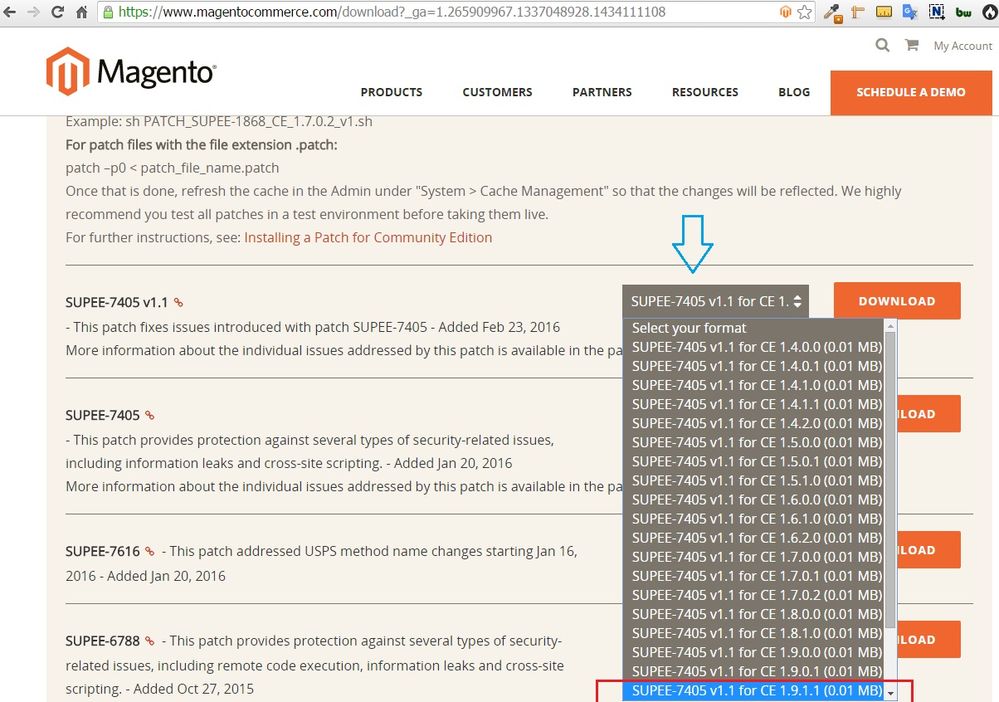999x702 pixels.
Task: Select SUPEE-7405 v1.1 for CE 1.5.0.0
Action: [754, 442]
